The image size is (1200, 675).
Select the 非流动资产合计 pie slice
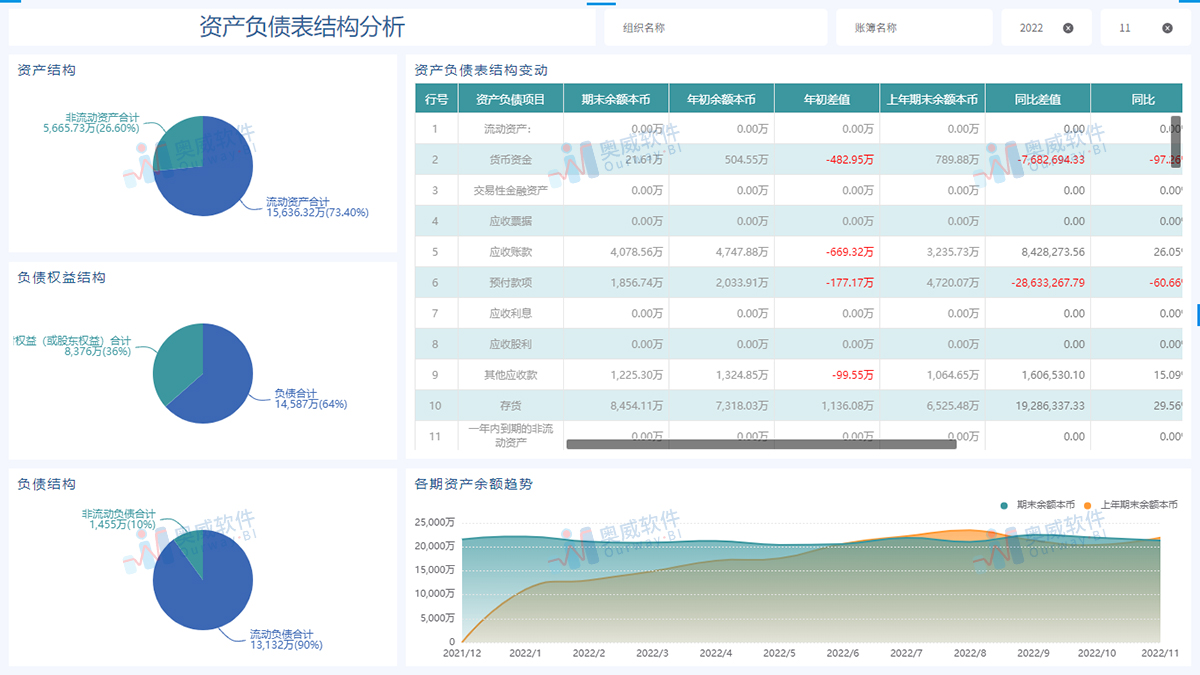pyautogui.click(x=180, y=143)
